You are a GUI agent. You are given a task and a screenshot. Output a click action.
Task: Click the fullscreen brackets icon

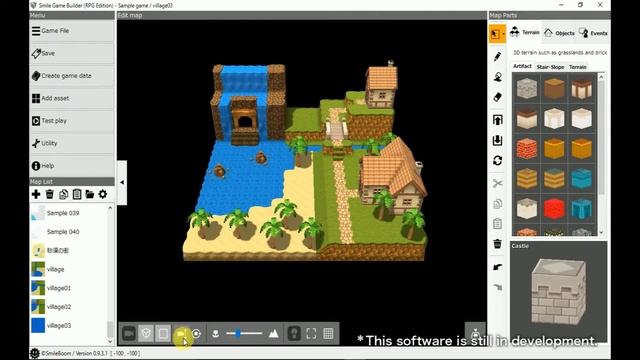tap(311, 333)
